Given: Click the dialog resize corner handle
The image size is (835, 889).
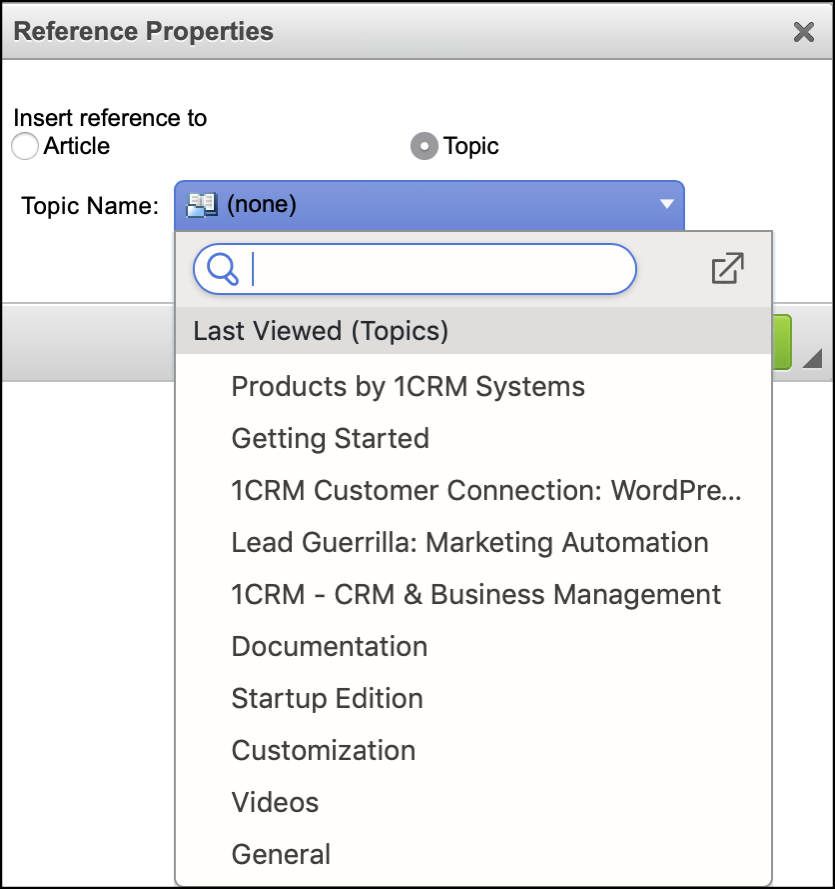Looking at the screenshot, I should click(813, 359).
